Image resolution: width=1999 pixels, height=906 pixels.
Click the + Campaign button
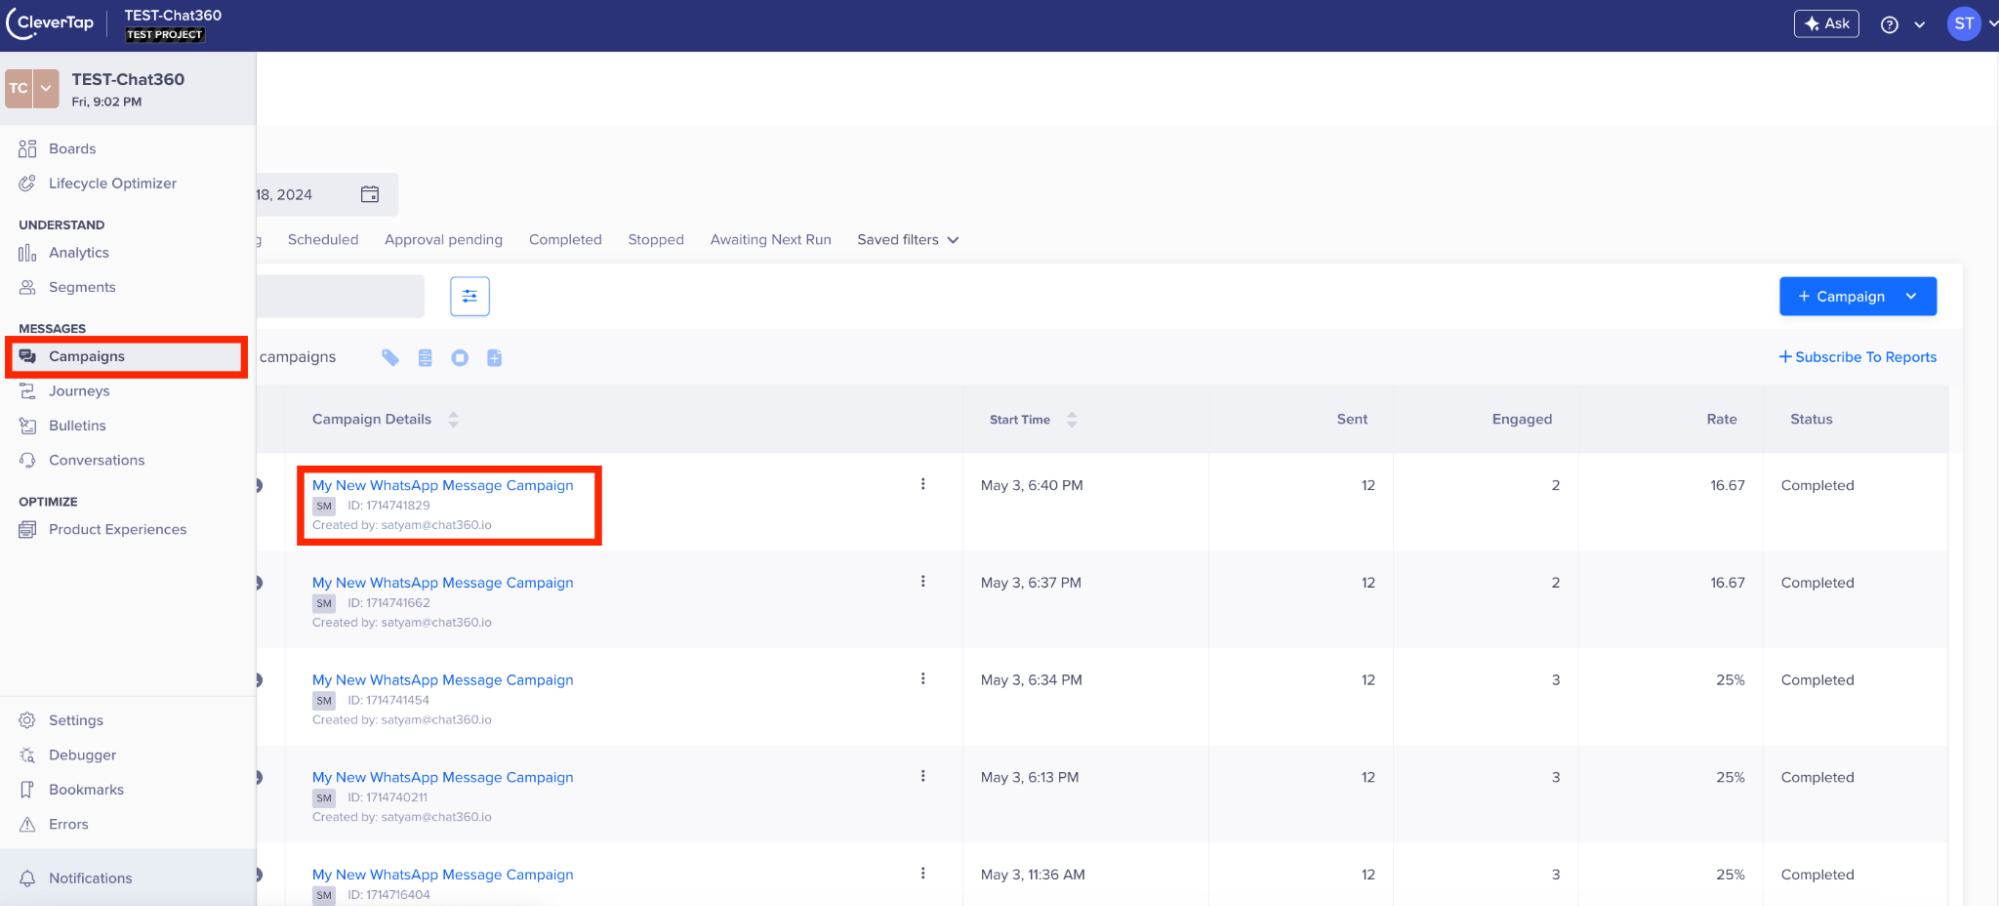coord(1841,296)
